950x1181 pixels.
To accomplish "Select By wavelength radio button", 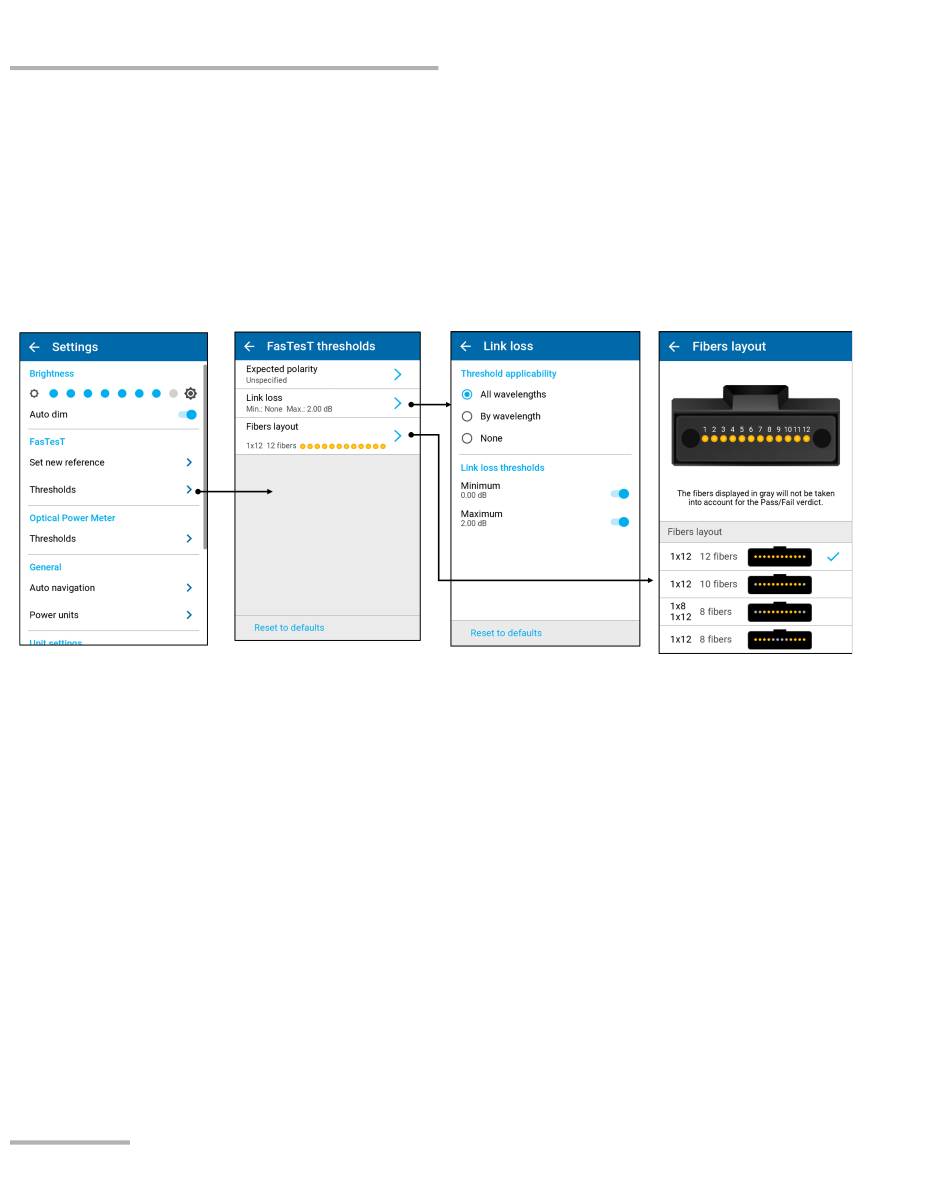I will [467, 417].
